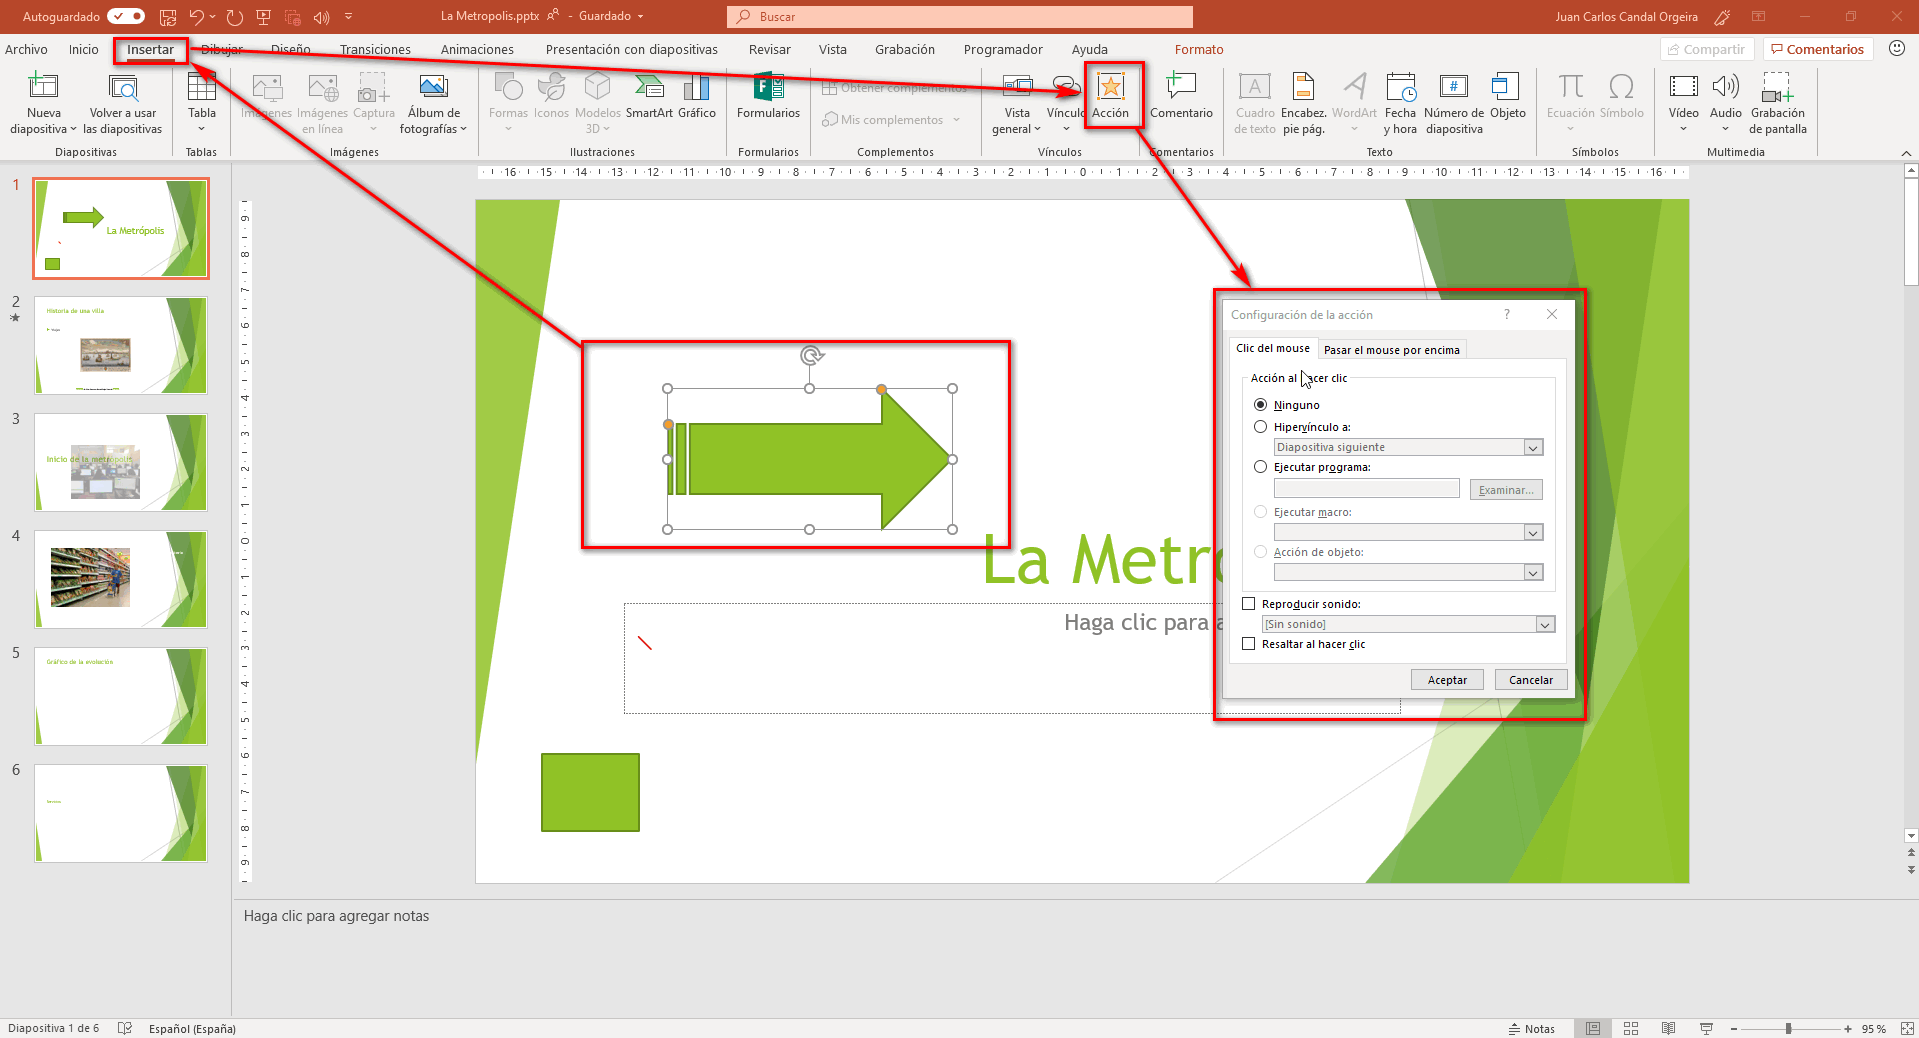The height and width of the screenshot is (1038, 1919).
Task: Enable Reproducir sonido checkbox
Action: (x=1248, y=604)
